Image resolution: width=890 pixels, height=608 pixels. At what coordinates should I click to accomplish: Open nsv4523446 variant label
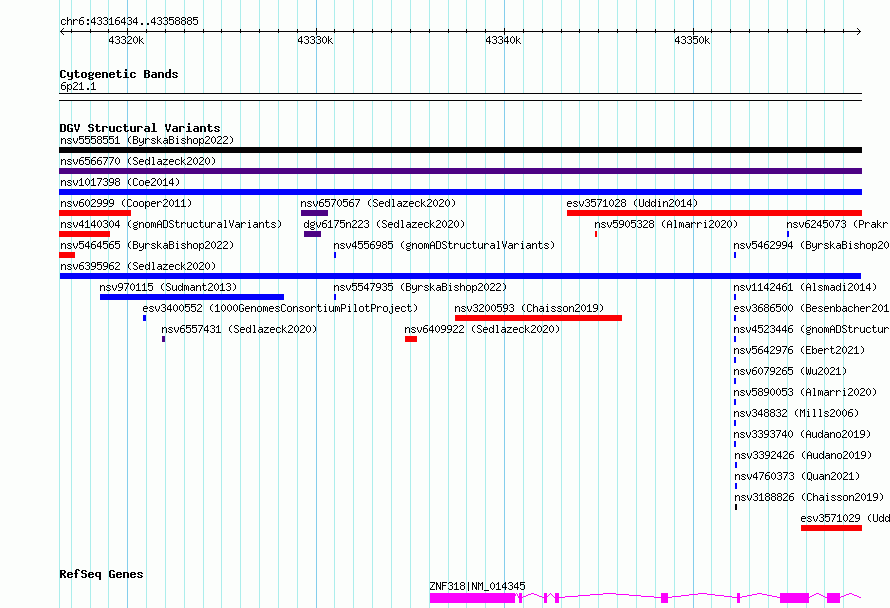[811, 329]
